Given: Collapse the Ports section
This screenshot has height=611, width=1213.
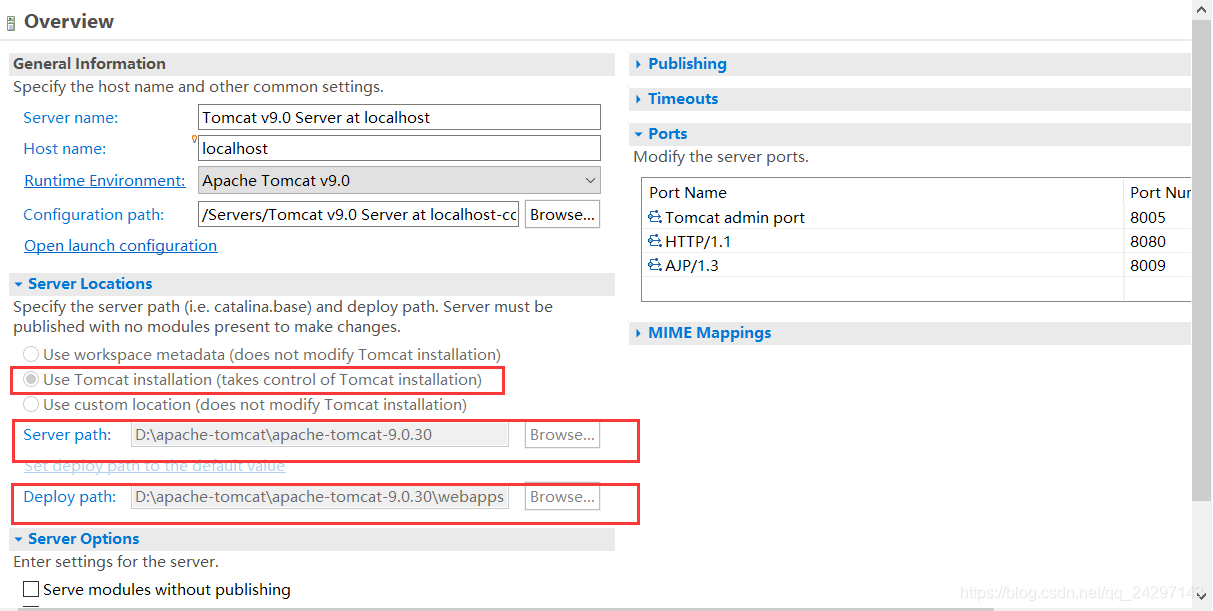Looking at the screenshot, I should pyautogui.click(x=638, y=134).
